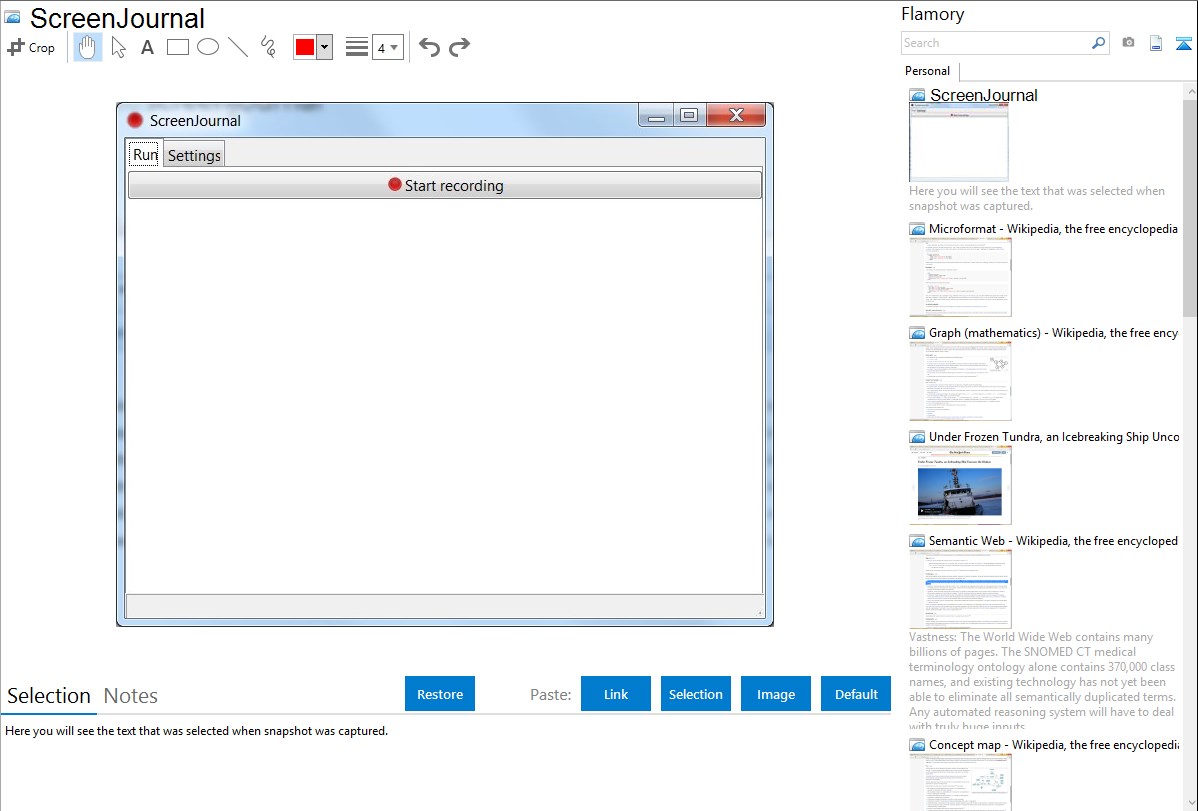This screenshot has width=1198, height=811.
Task: Select the Crop tool
Action: pyautogui.click(x=31, y=47)
